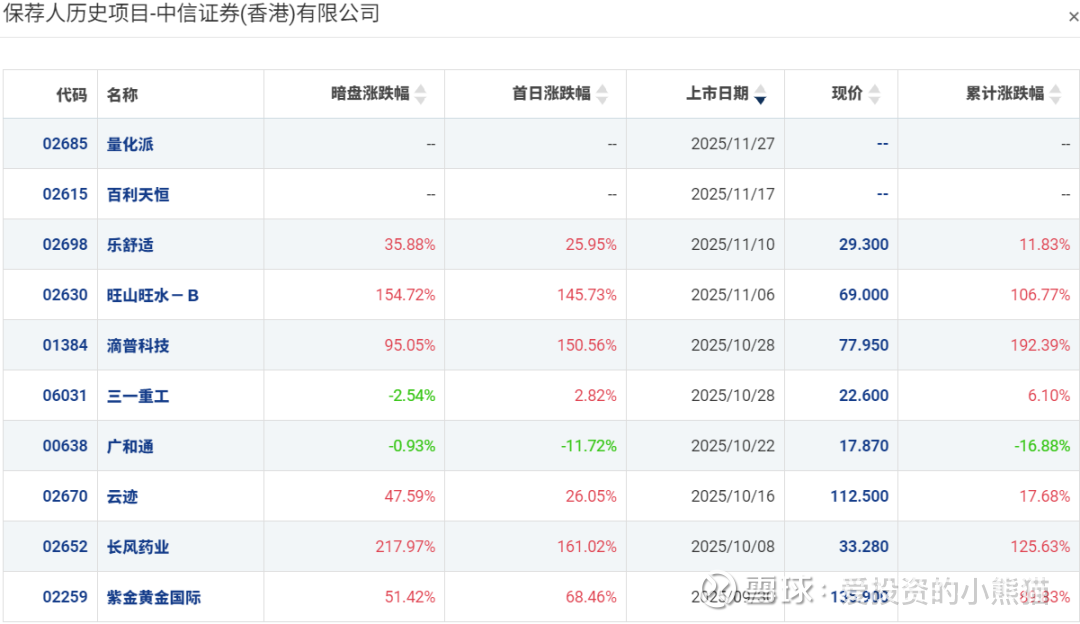Select dark-pool change 95.05%
1080x624 pixels.
point(410,345)
